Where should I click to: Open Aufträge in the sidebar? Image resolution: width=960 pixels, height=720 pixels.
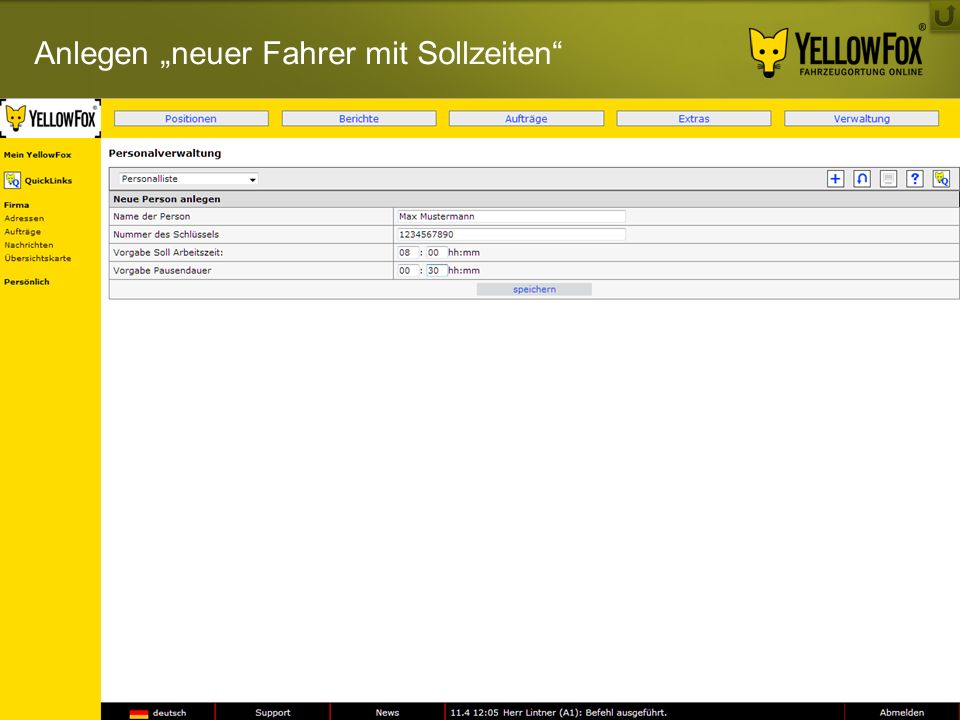coord(23,232)
